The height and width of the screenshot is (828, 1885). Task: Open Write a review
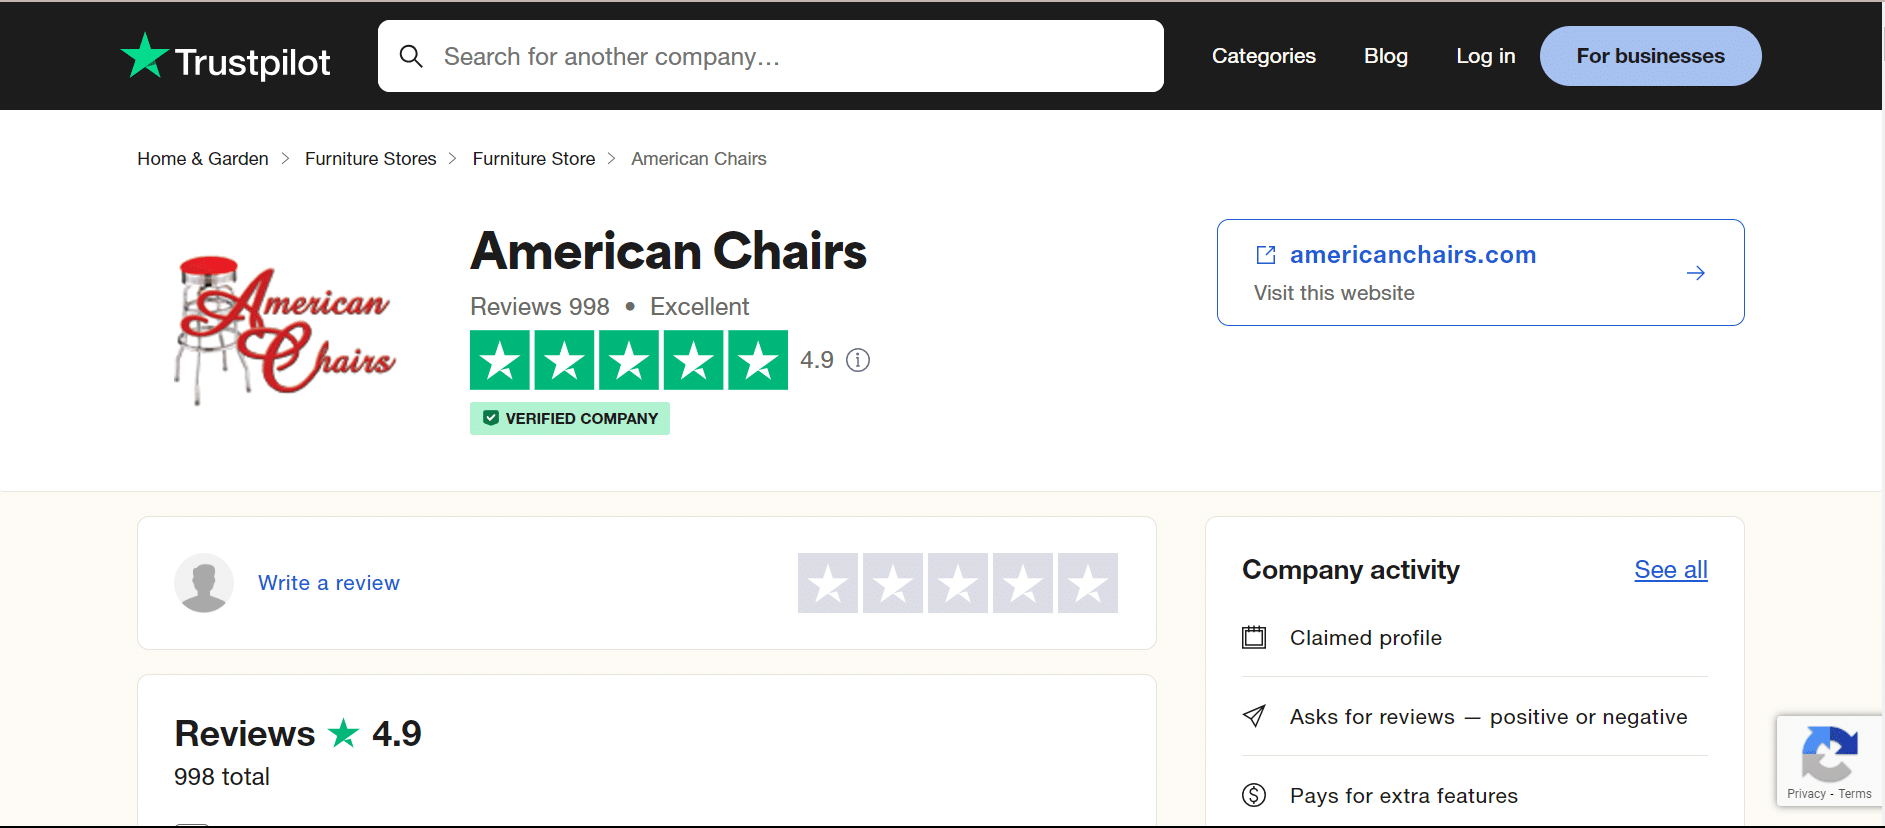click(x=328, y=582)
